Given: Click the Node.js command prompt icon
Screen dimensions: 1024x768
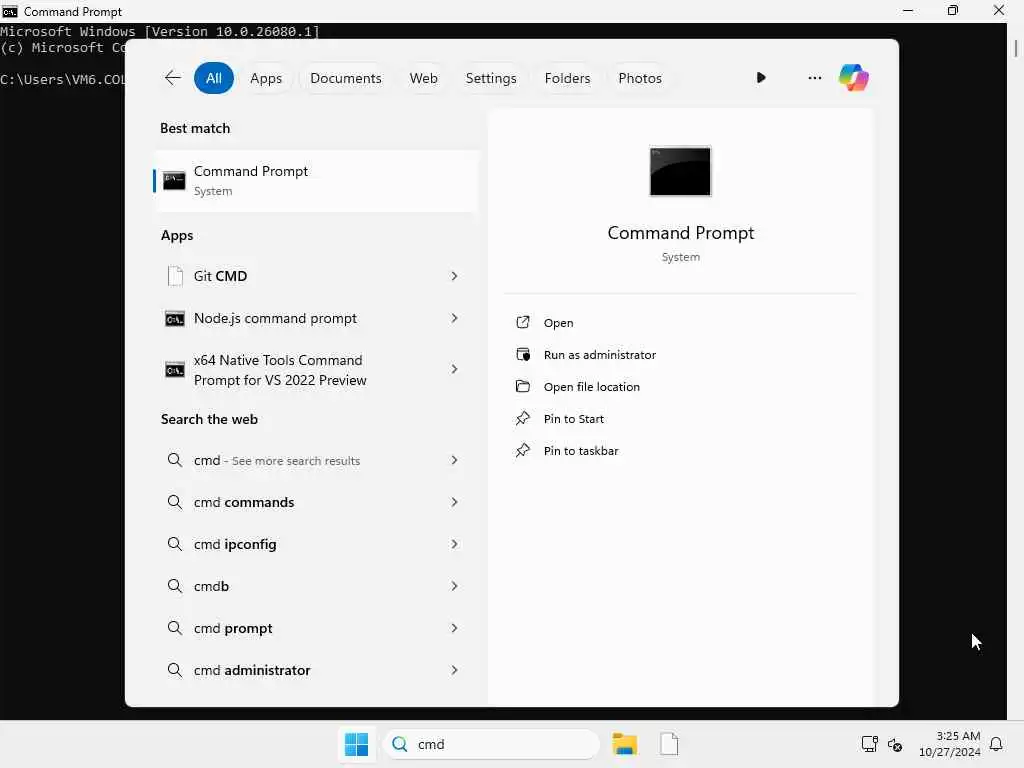Looking at the screenshot, I should pos(174,319).
